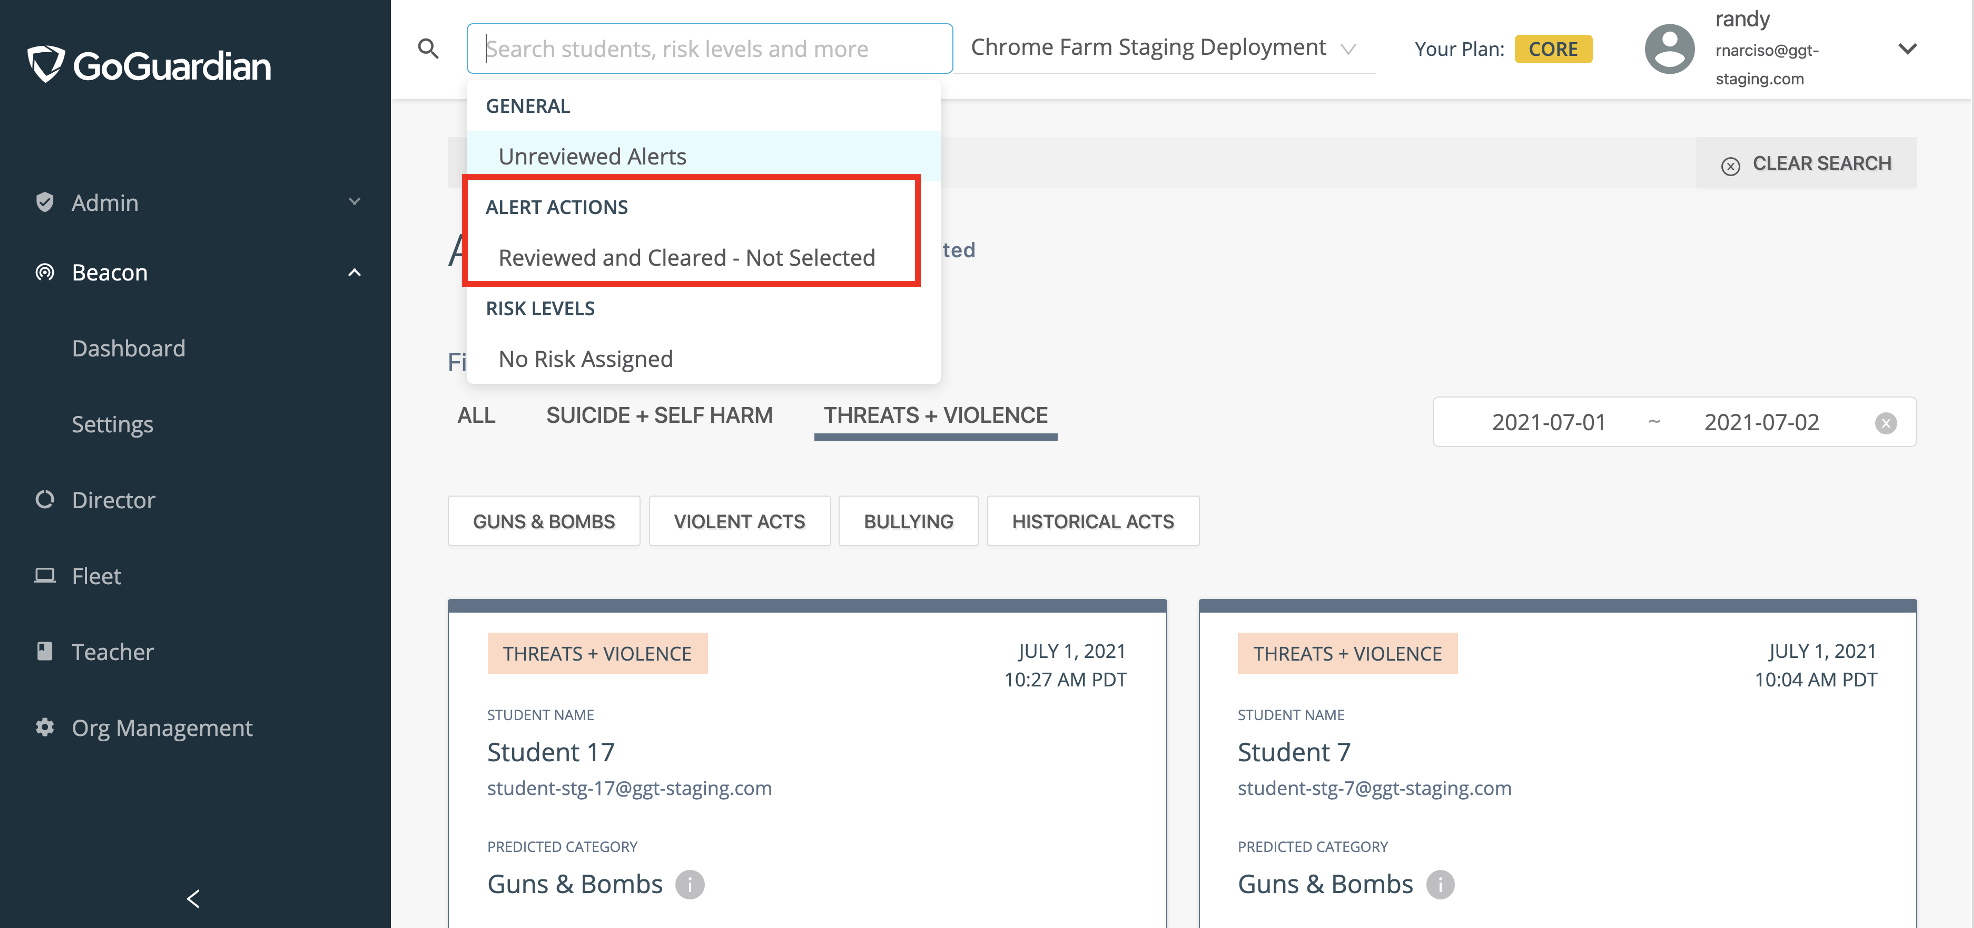1974x928 pixels.
Task: Focus the search students input field
Action: [x=709, y=48]
